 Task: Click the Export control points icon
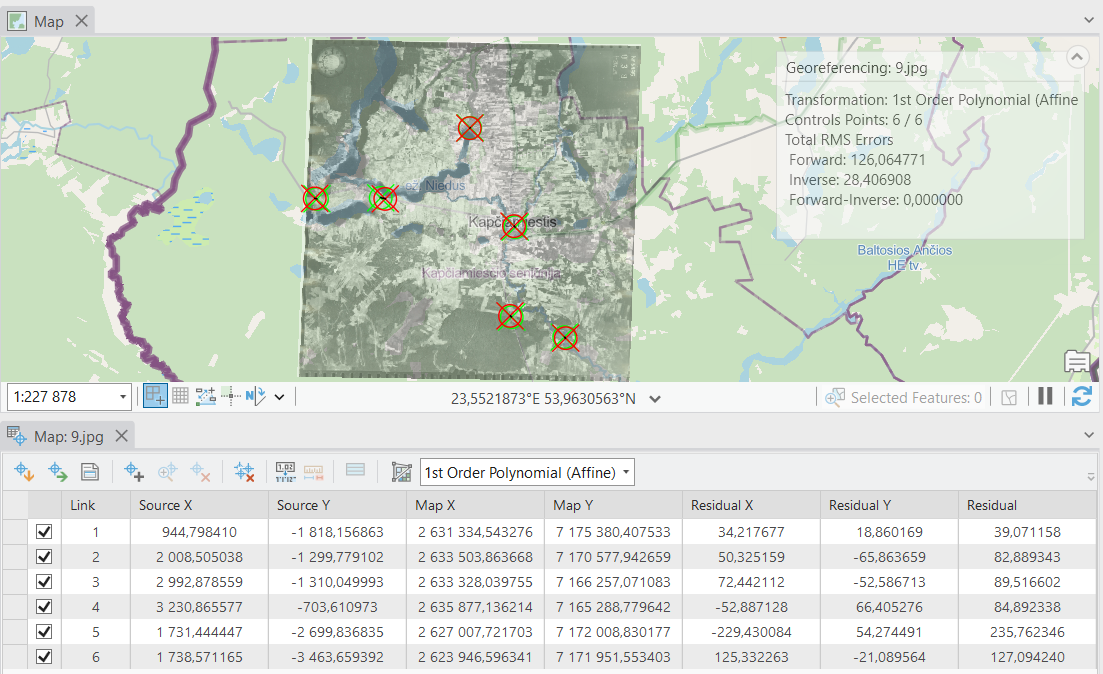pos(57,472)
